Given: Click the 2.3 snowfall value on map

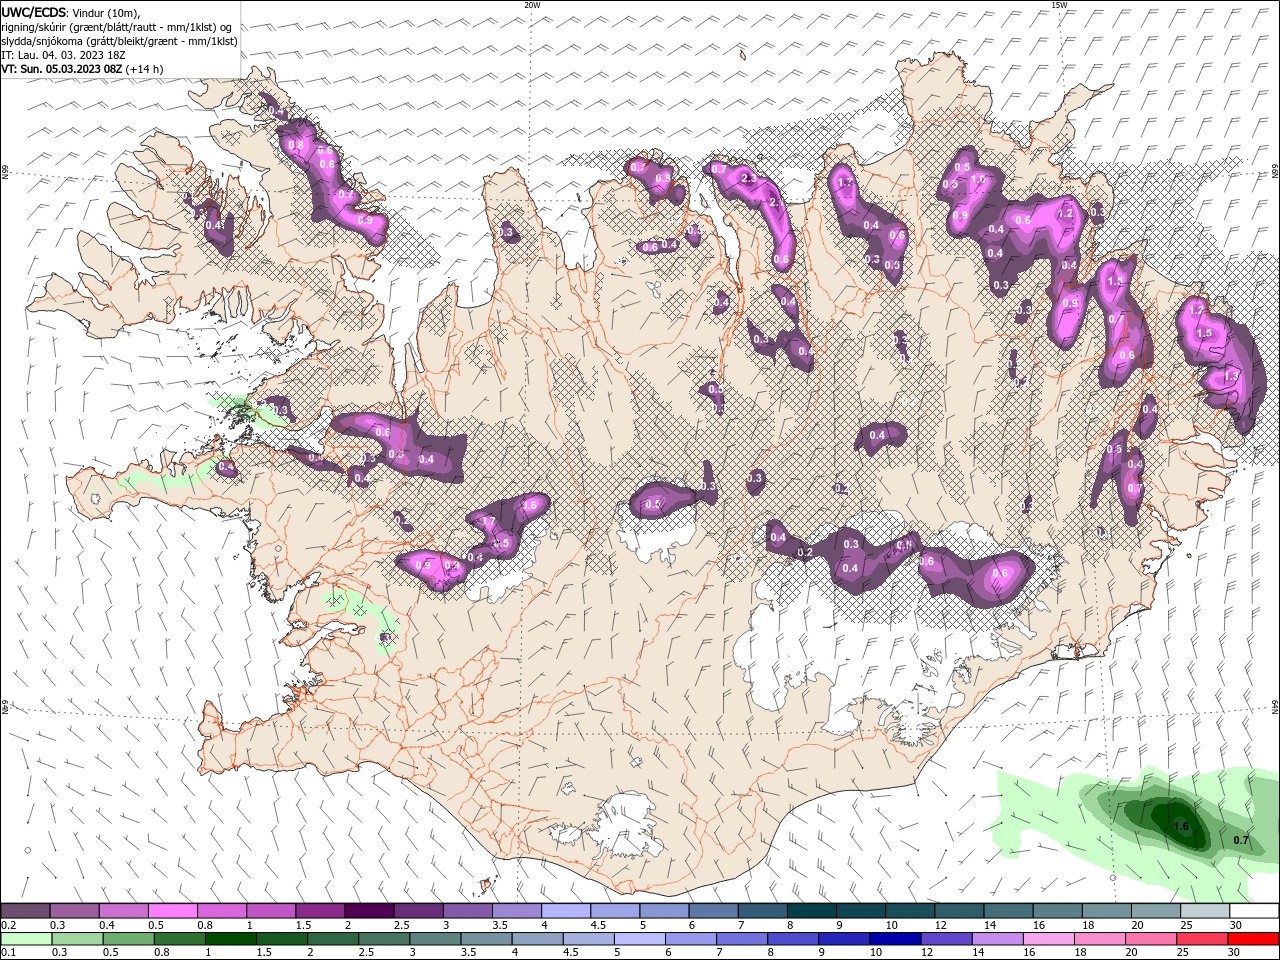Looking at the screenshot, I should tap(749, 178).
